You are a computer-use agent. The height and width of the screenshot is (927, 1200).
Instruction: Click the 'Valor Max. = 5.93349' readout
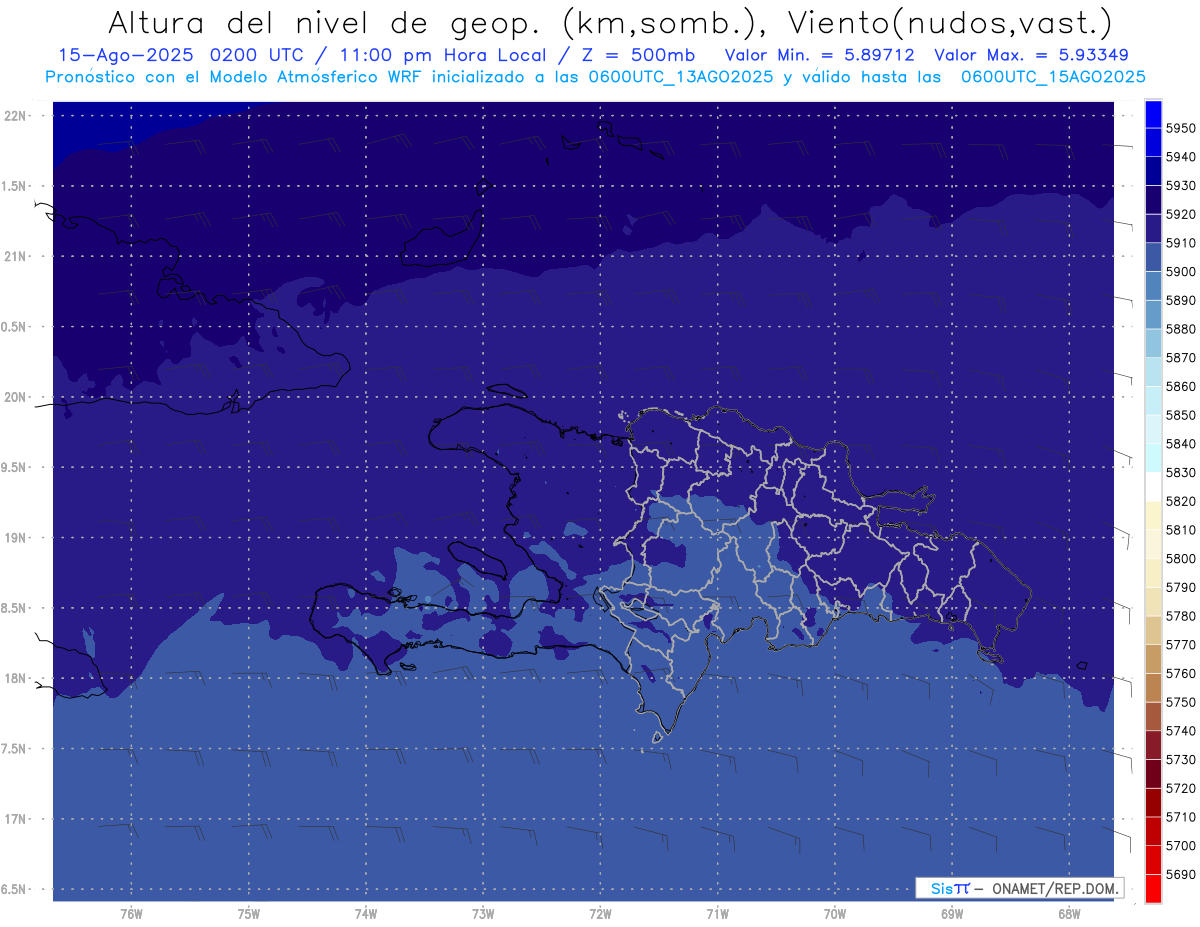tap(1032, 55)
